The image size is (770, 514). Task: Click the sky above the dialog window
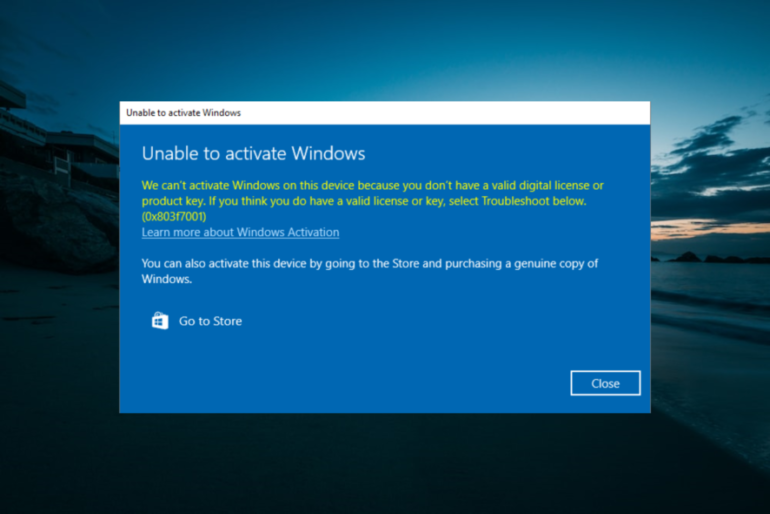point(385,50)
